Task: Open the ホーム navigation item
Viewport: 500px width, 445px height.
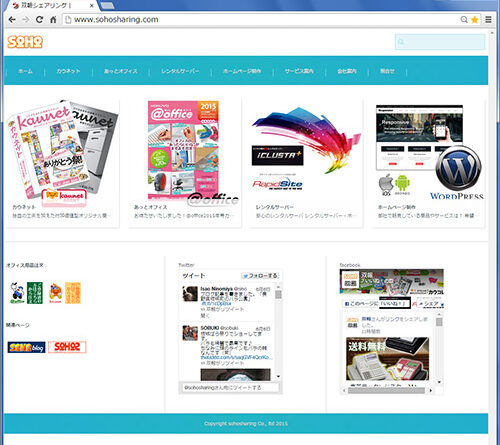Action: [25, 71]
